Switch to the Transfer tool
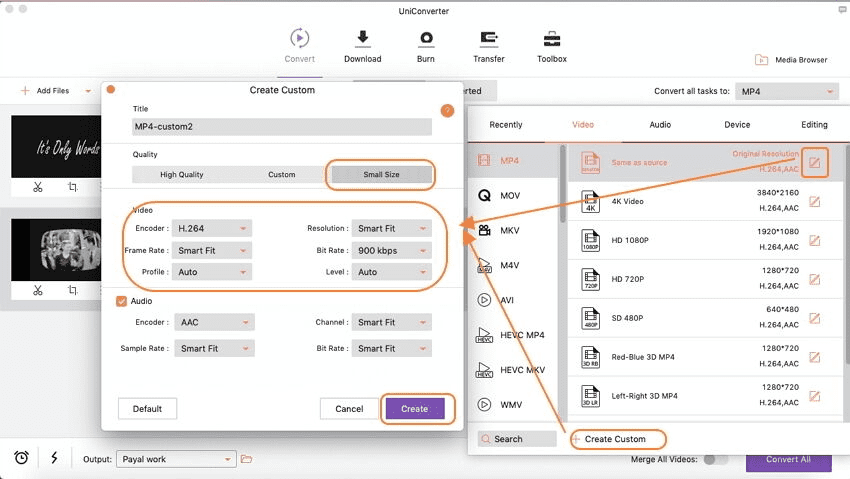 pos(489,39)
